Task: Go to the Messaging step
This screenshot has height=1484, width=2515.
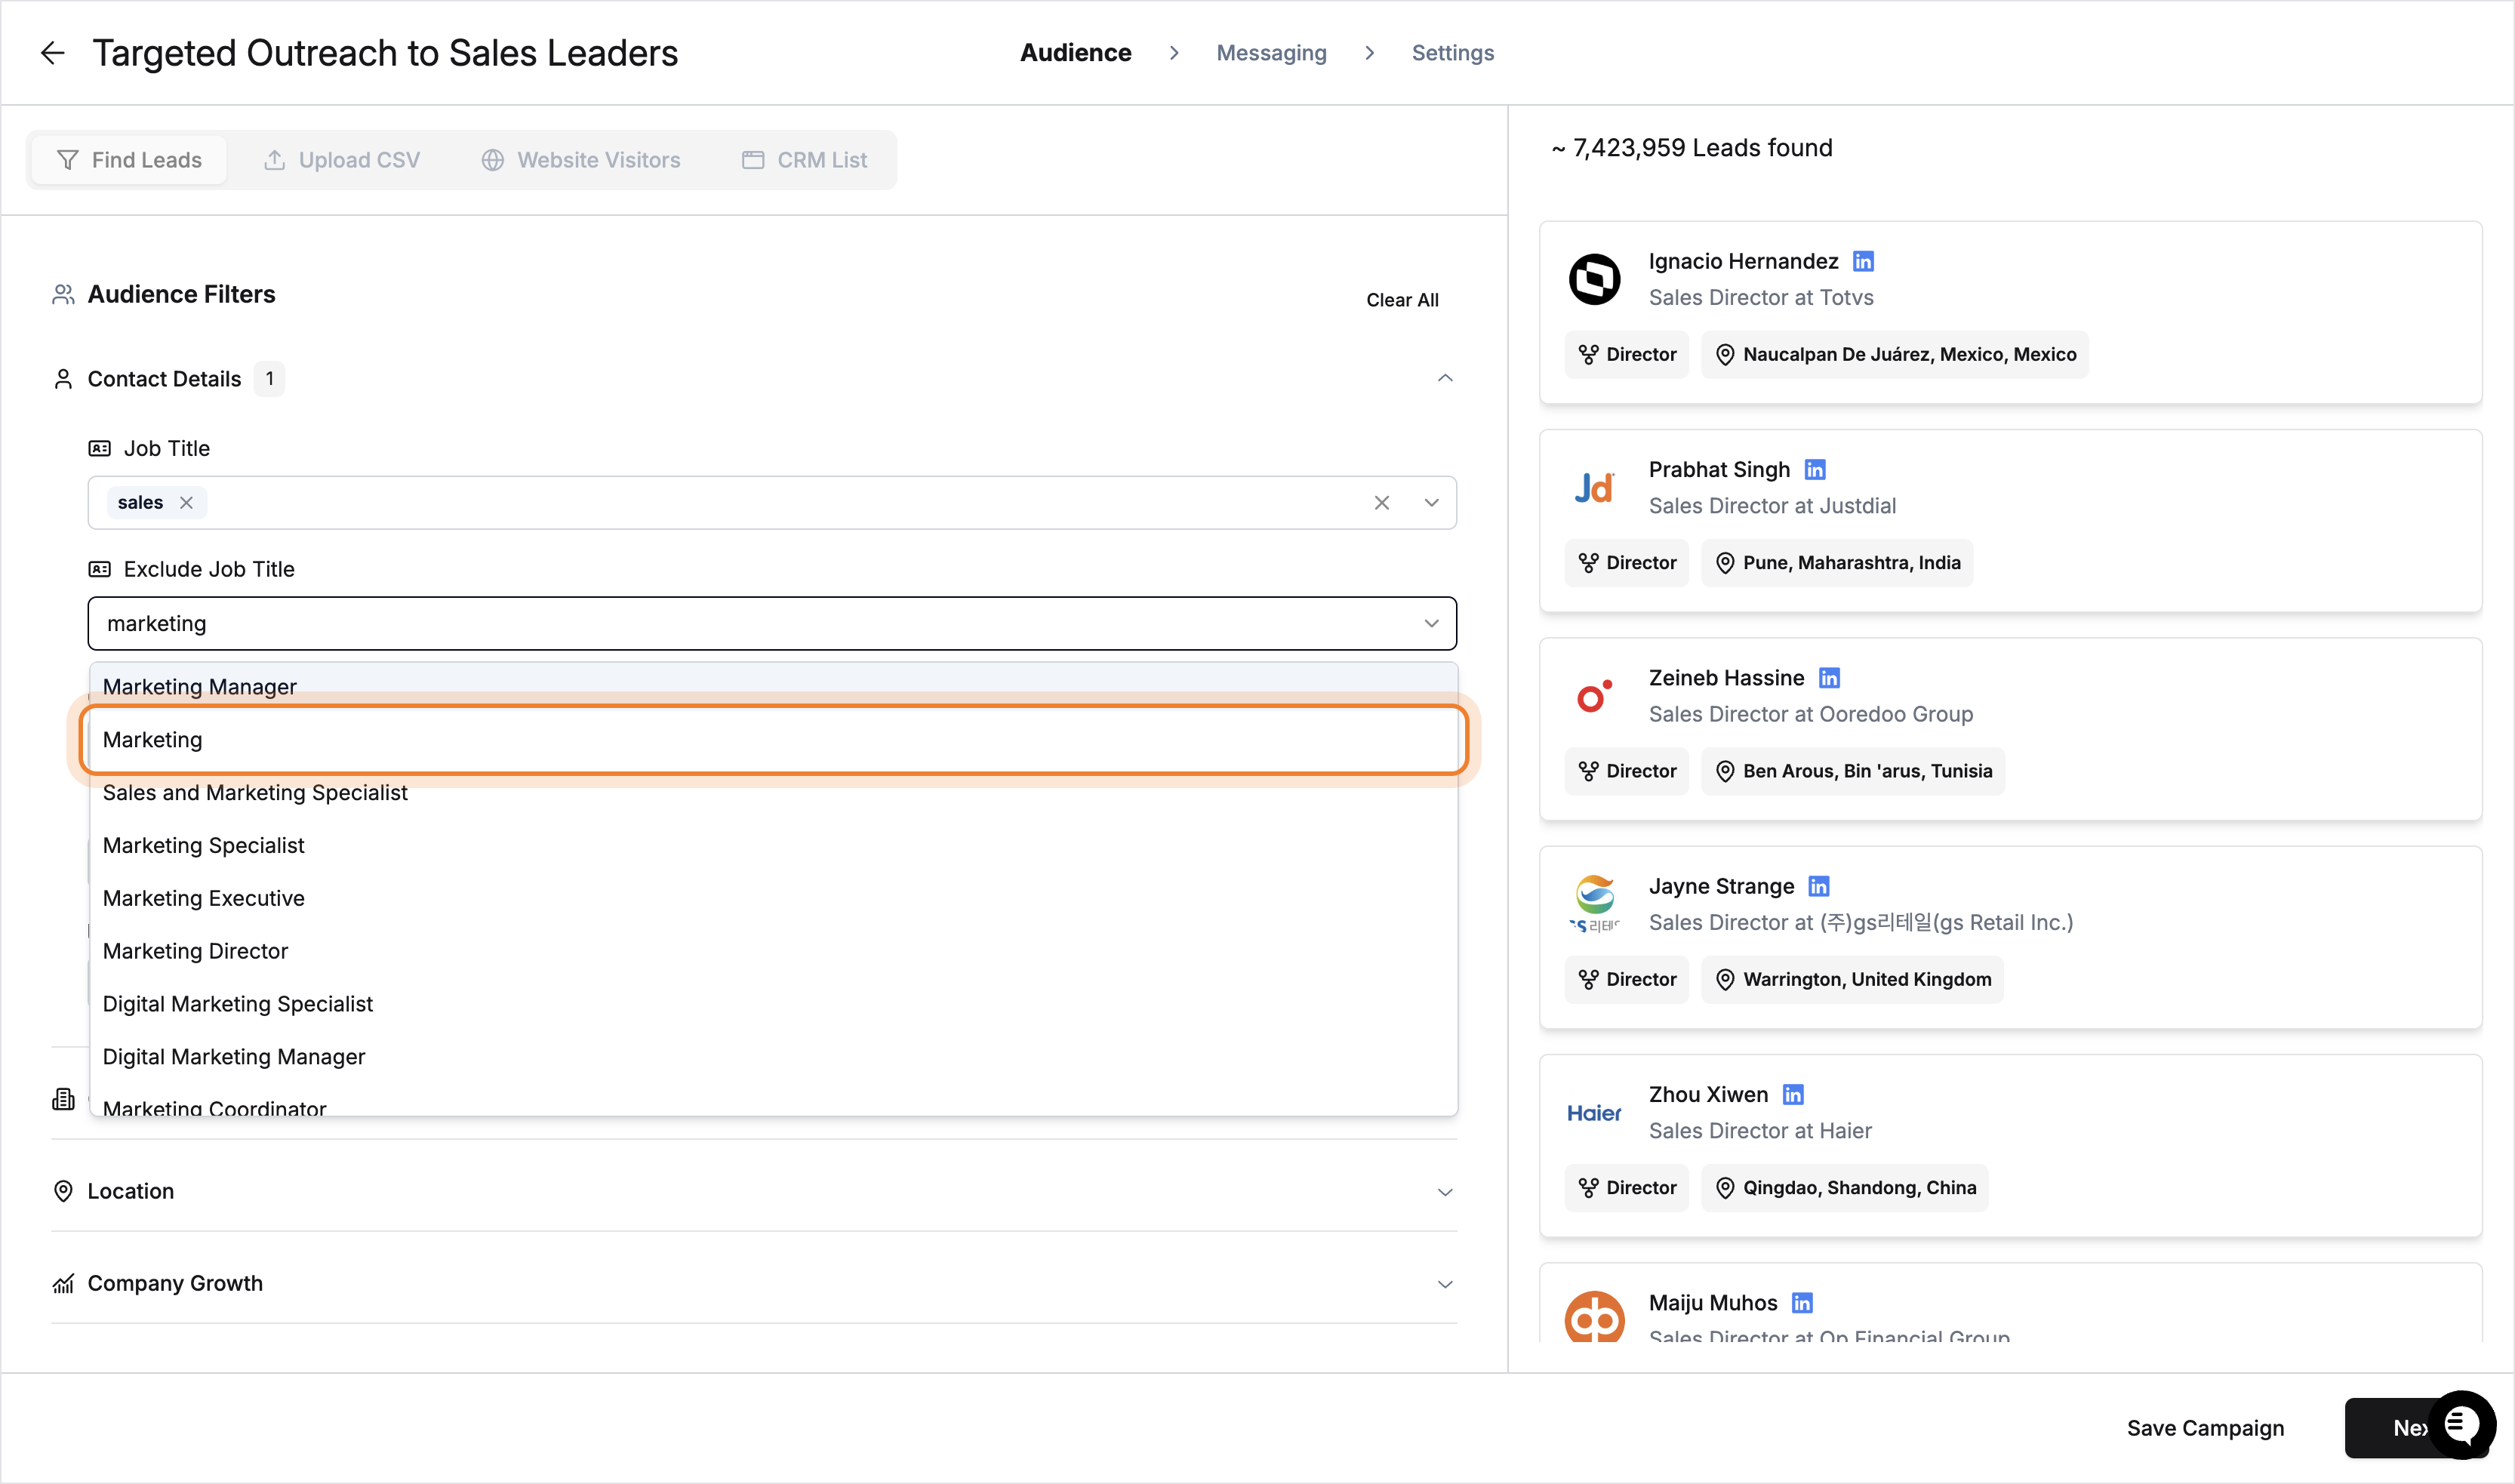Action: 1271,53
